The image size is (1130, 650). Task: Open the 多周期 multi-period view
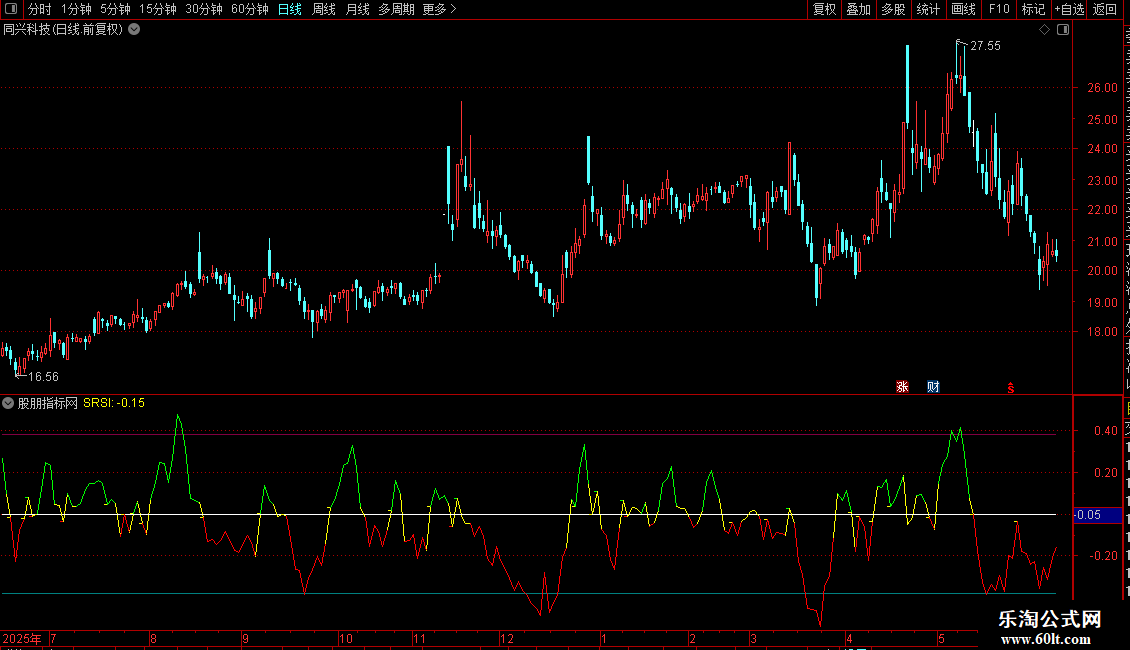click(396, 9)
